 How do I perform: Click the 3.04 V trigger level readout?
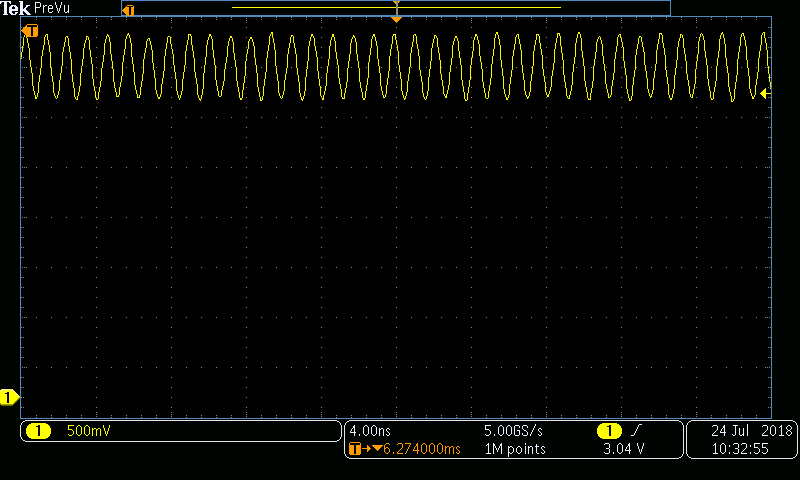coord(623,449)
